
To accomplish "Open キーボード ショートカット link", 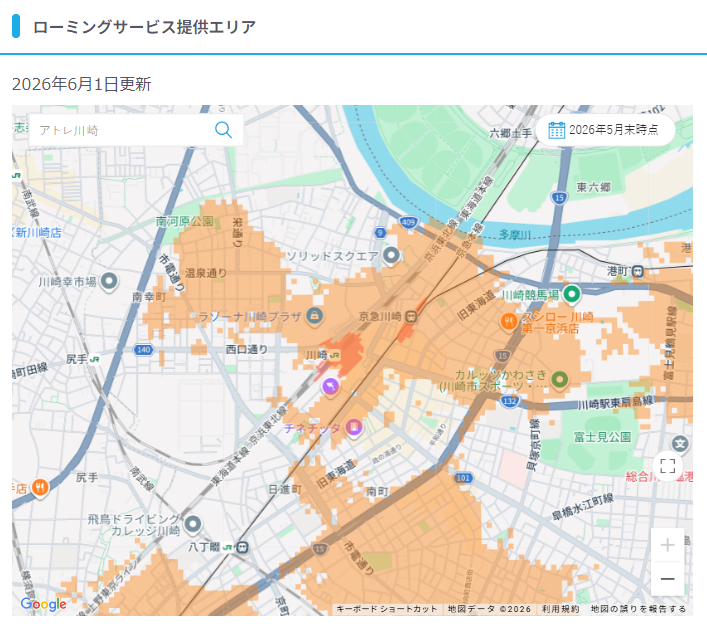I will coord(387,609).
